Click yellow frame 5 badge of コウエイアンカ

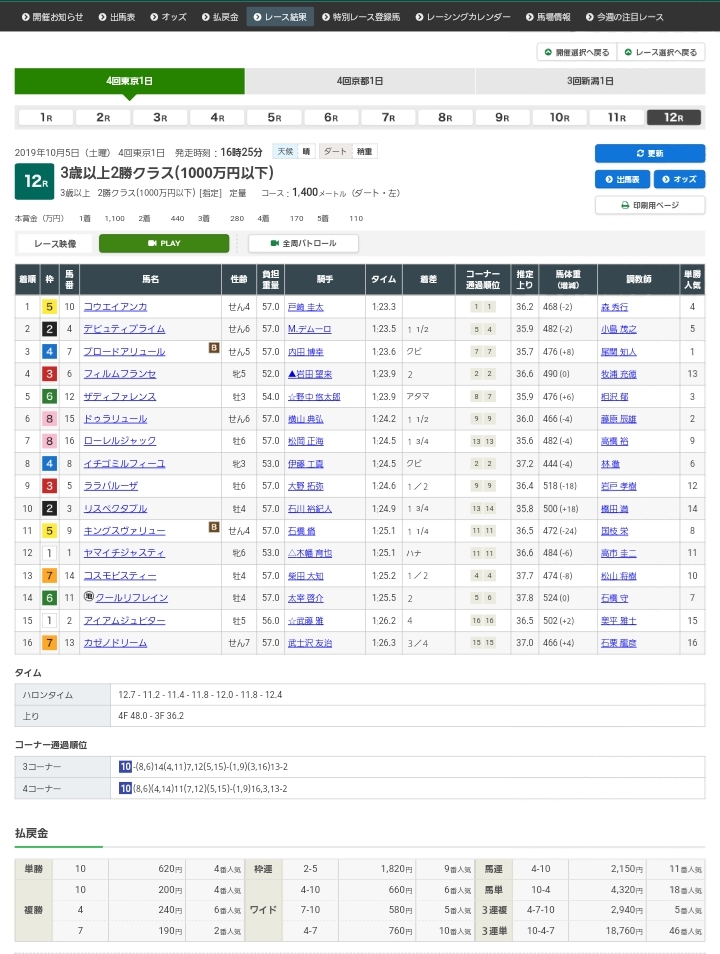[x=49, y=307]
